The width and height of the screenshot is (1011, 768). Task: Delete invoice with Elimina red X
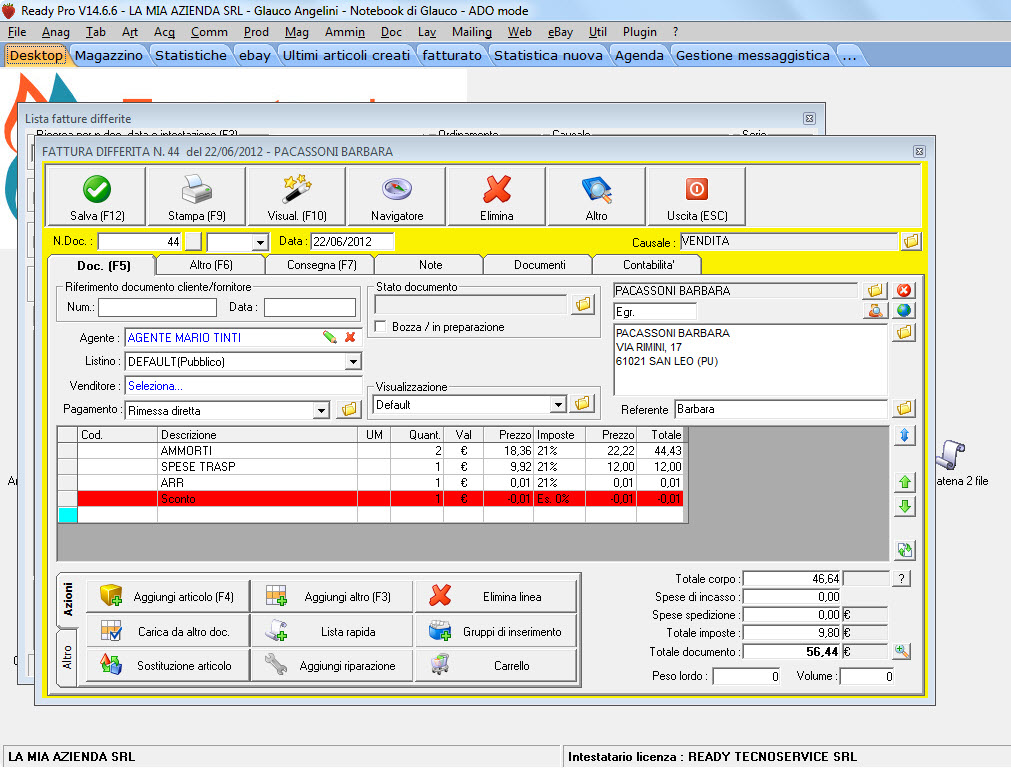point(497,196)
